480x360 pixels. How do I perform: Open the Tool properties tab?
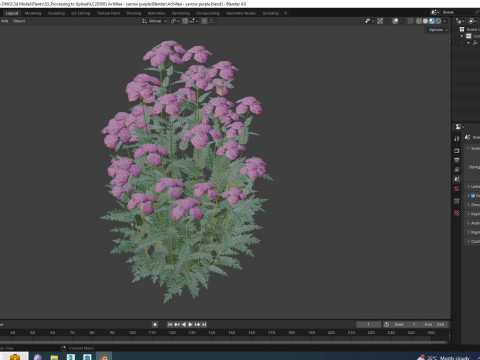coord(457,139)
